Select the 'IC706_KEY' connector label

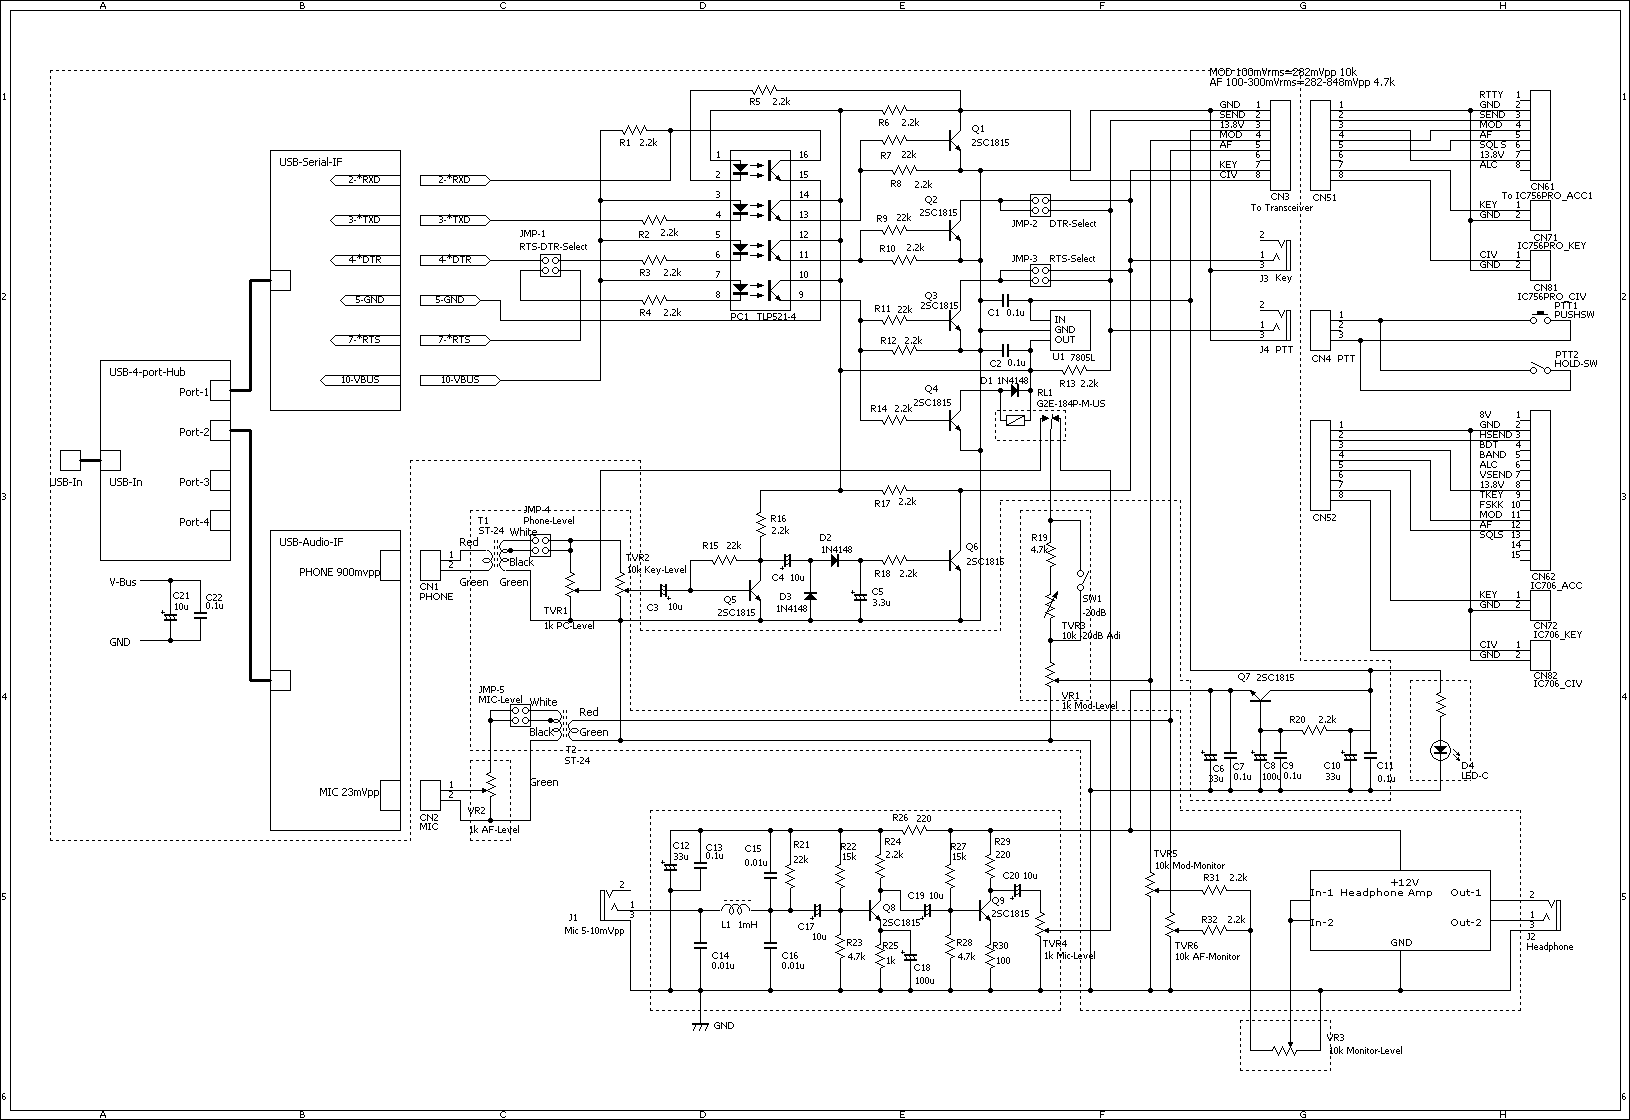click(x=1558, y=635)
